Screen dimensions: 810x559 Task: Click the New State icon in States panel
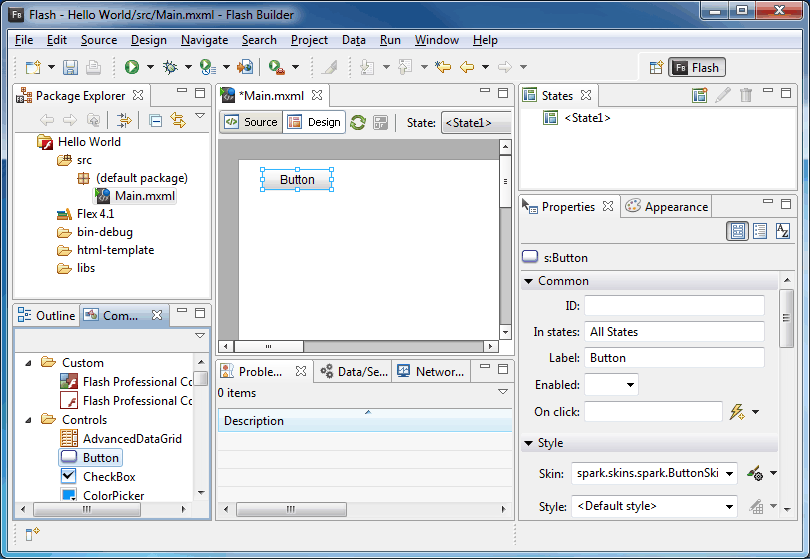click(699, 95)
